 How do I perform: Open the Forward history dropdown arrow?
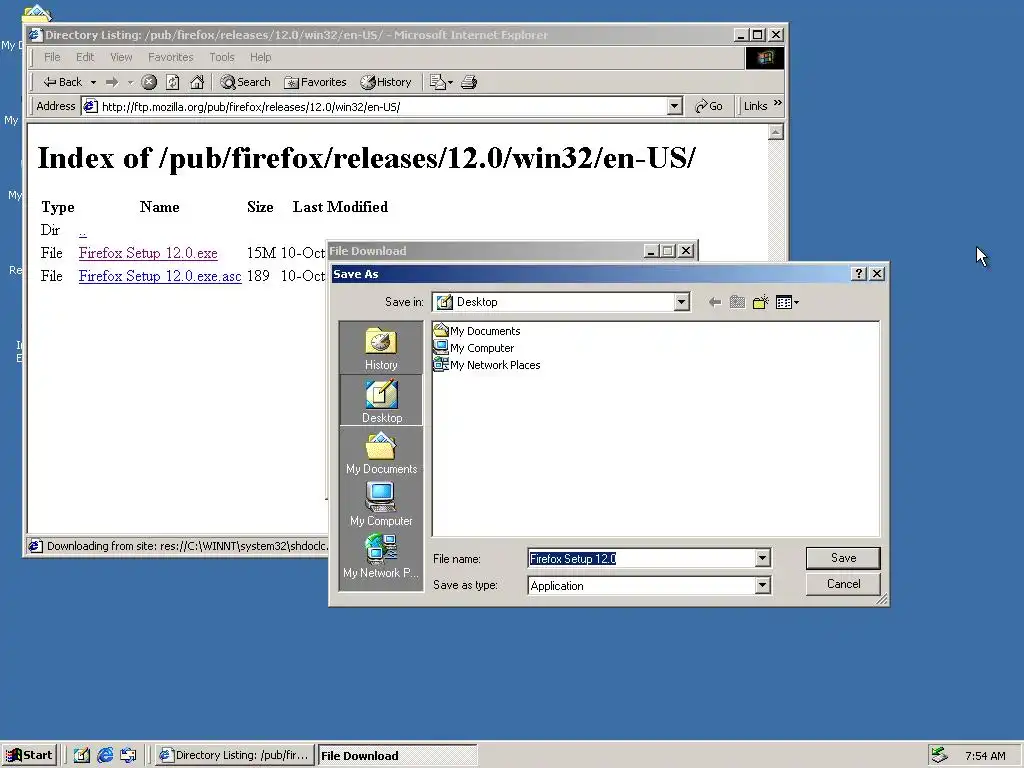click(130, 82)
